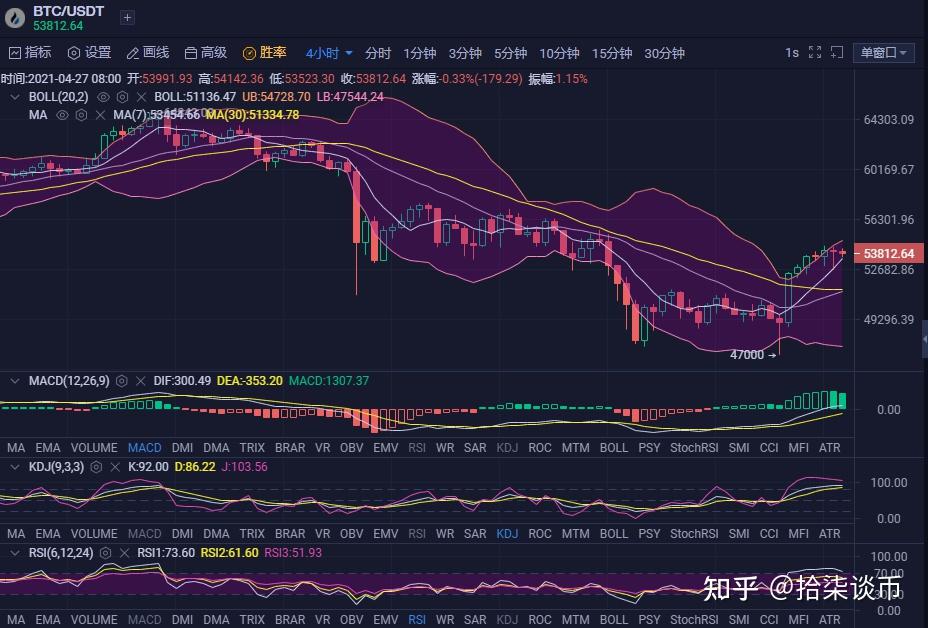Select OBV in MACD panel indicator row
Screen dimensions: 928x628
click(351, 447)
